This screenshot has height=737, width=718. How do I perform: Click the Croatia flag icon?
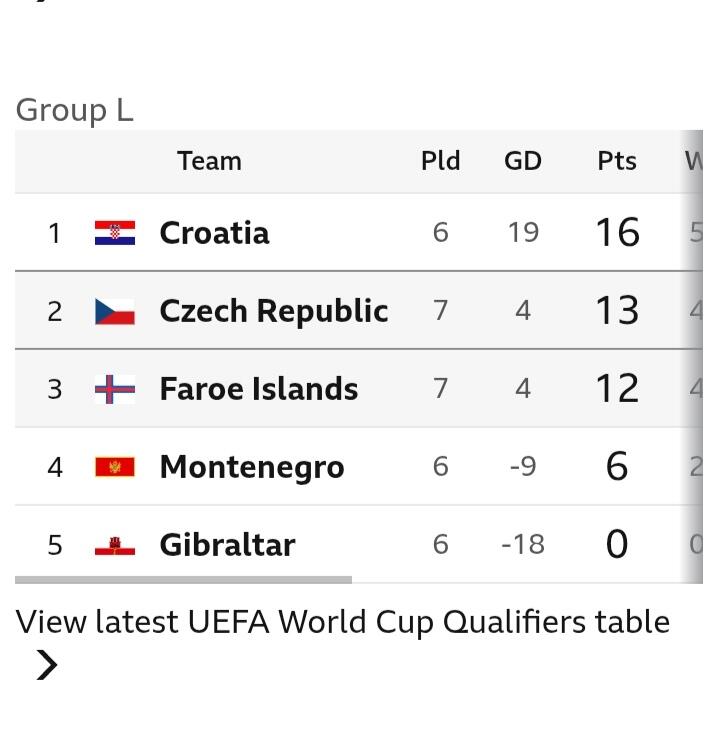point(115,233)
